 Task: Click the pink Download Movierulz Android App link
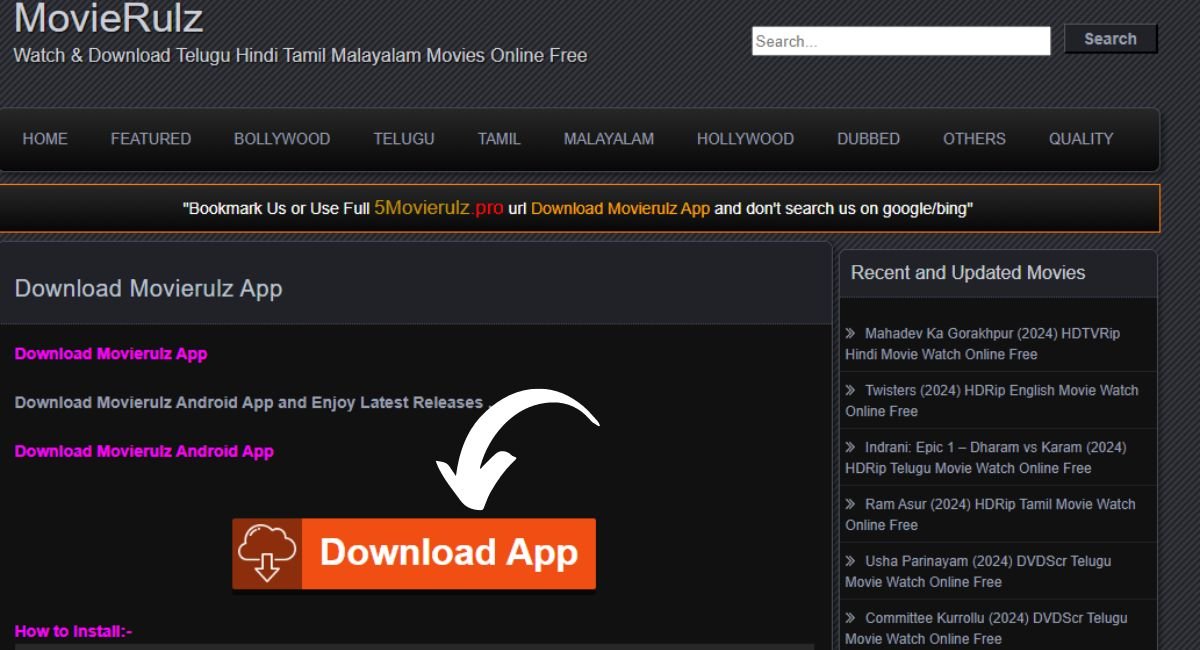(x=144, y=451)
